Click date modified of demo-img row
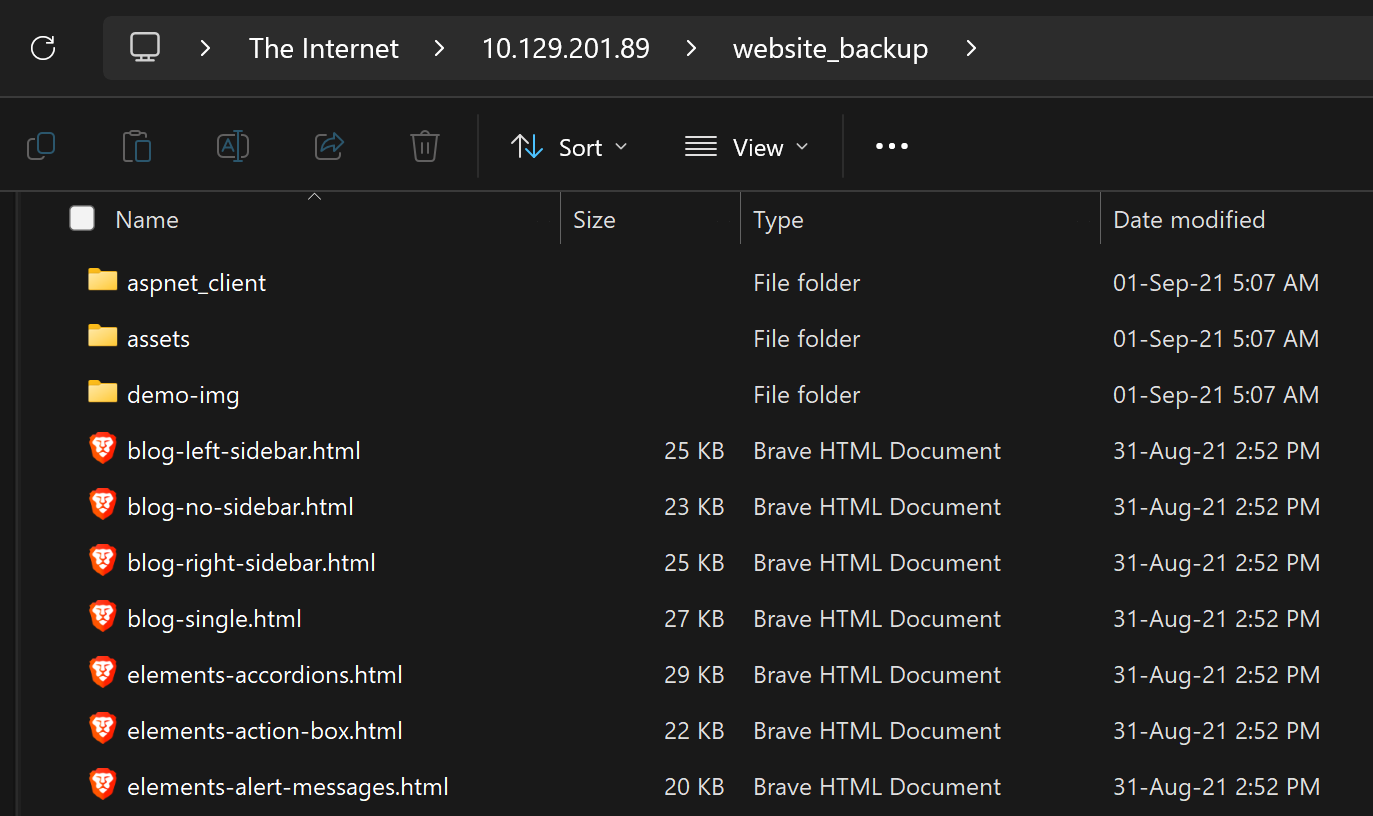 [1216, 395]
